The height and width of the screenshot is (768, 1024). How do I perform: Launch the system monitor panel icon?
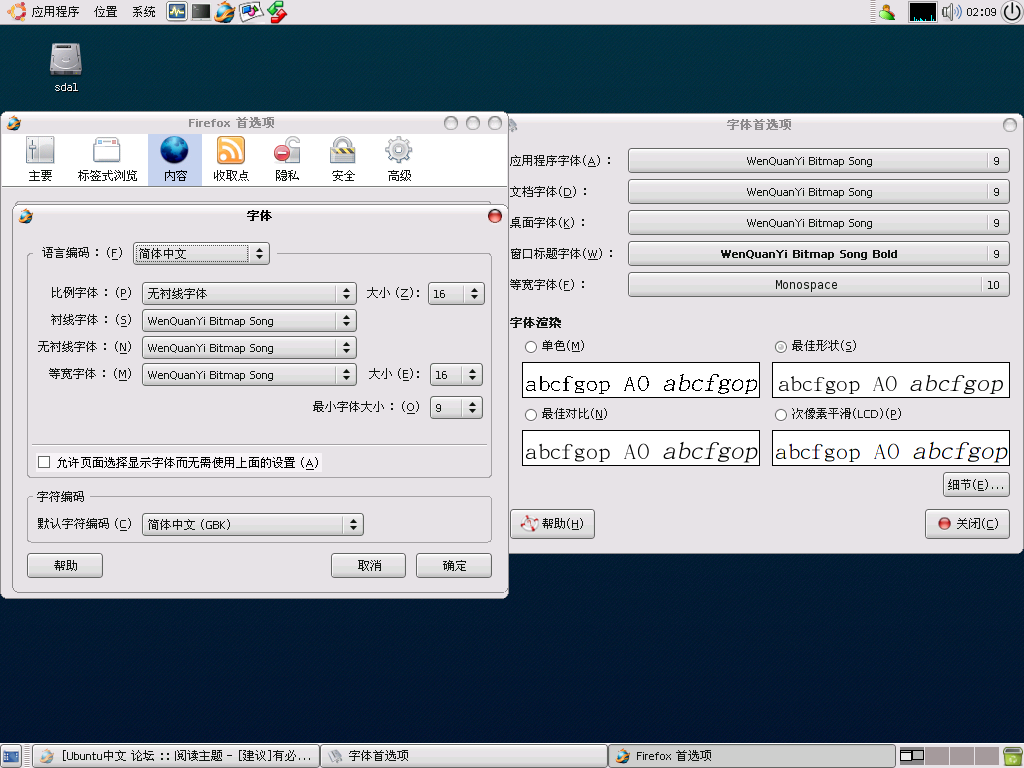[176, 12]
